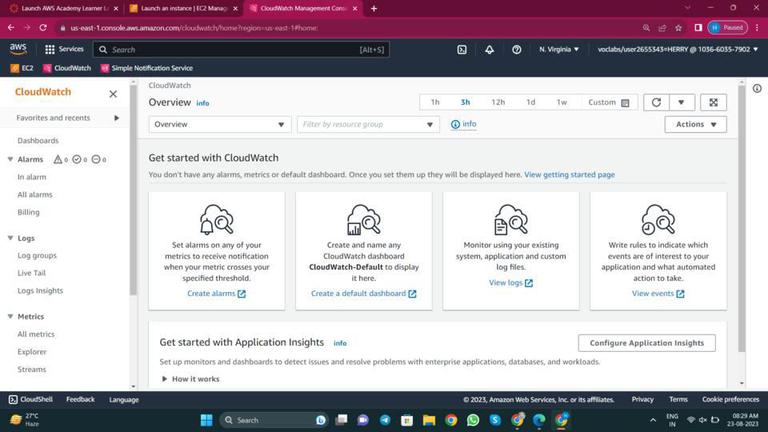Switch to Launch an instance EC2 tab

coord(184,8)
